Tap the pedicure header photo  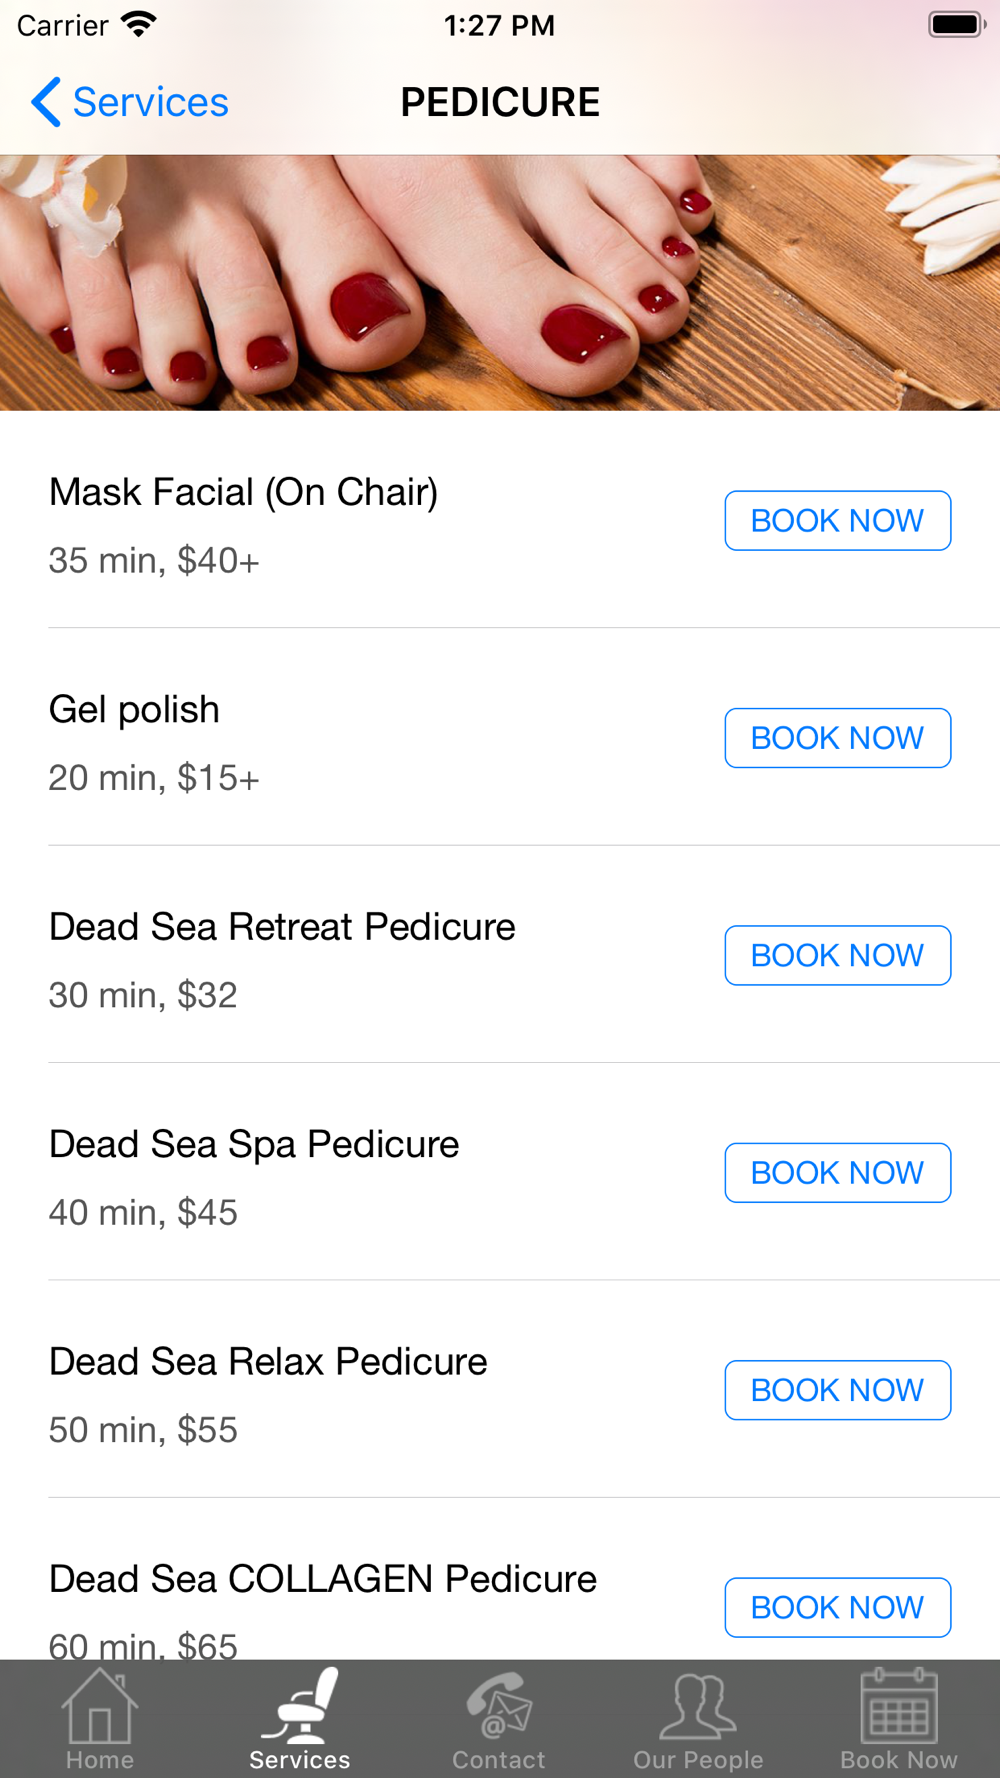tap(500, 282)
